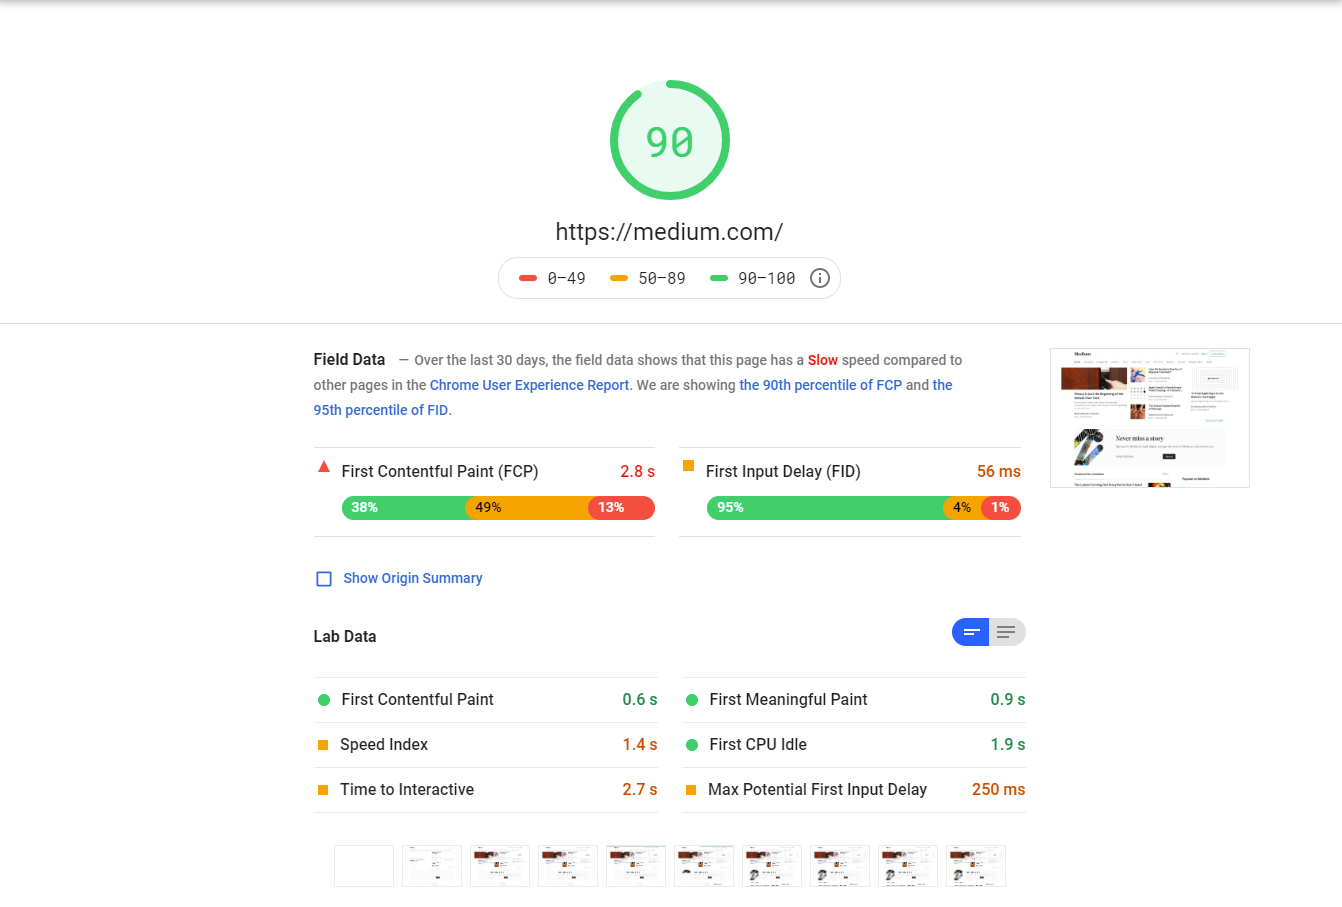Screen dimensions: 1342x907
Task: Follow the 90th percentile of FCP link
Action: 821,385
